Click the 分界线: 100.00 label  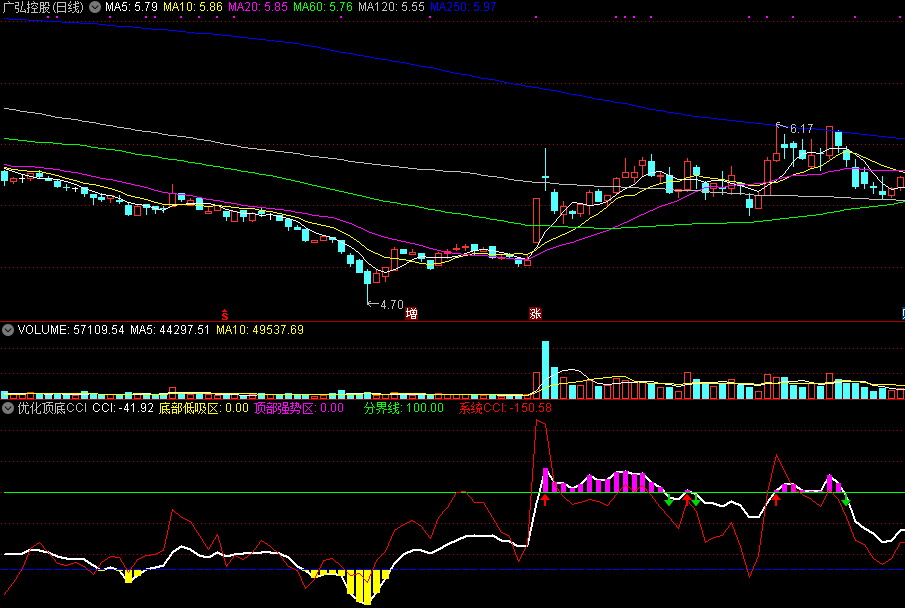click(404, 408)
